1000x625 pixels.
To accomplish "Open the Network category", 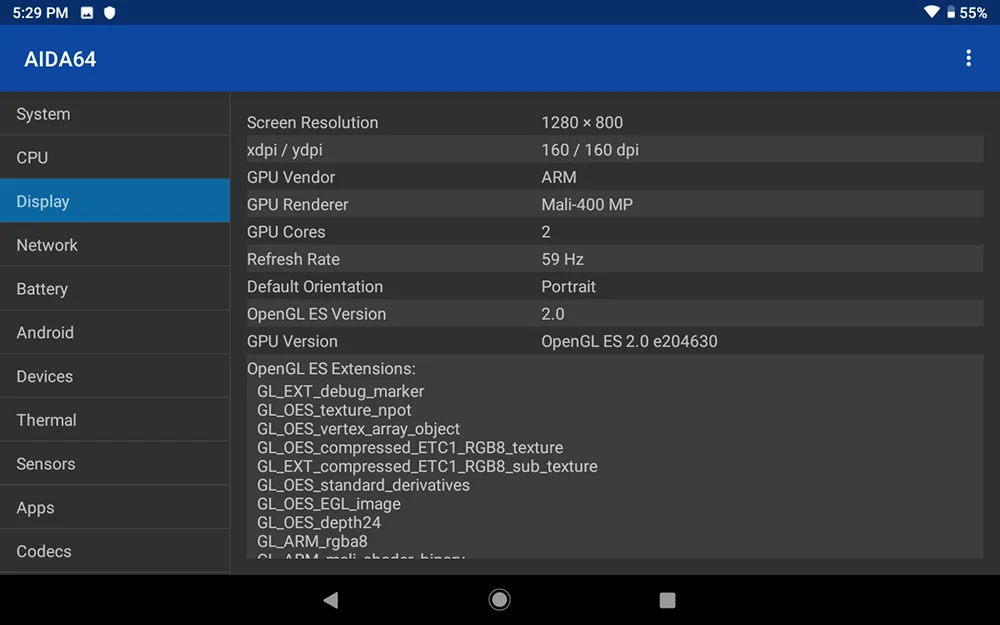I will (115, 245).
